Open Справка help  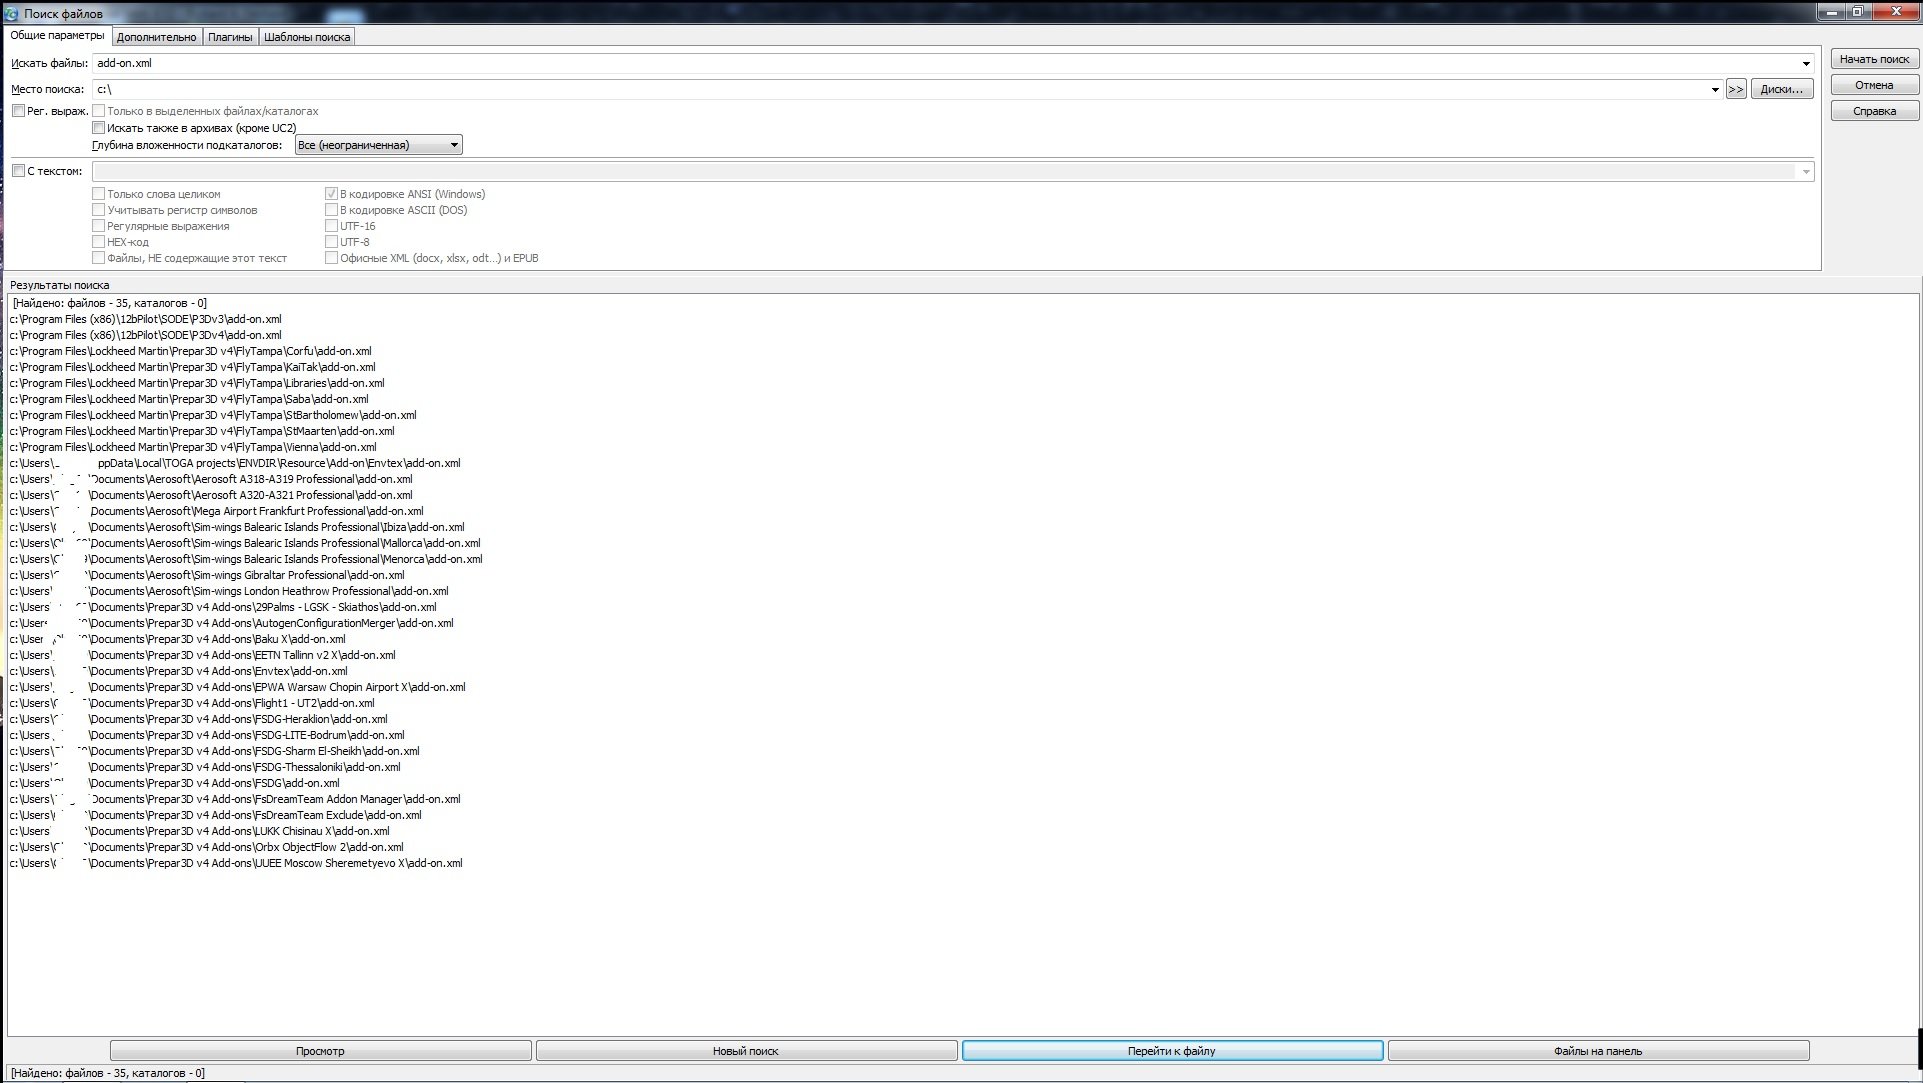tap(1875, 111)
